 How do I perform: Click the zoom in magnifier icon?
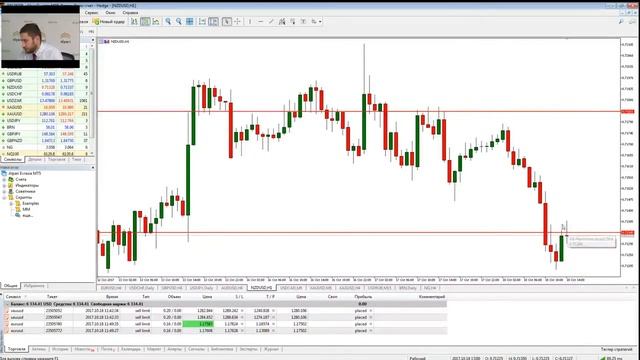[x=168, y=21]
